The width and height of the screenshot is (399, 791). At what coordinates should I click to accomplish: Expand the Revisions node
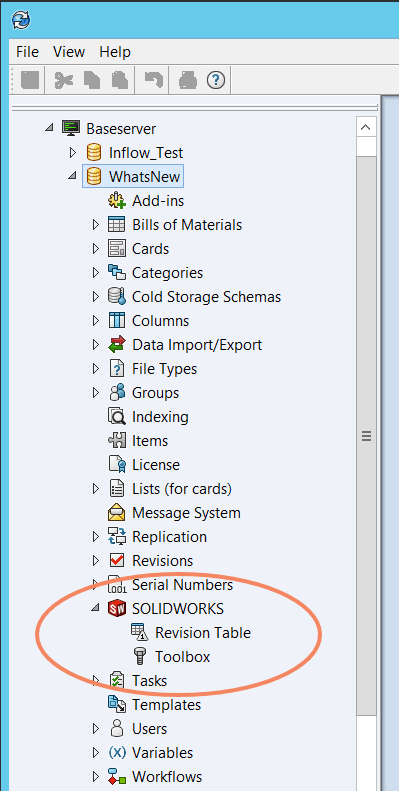[x=96, y=561]
